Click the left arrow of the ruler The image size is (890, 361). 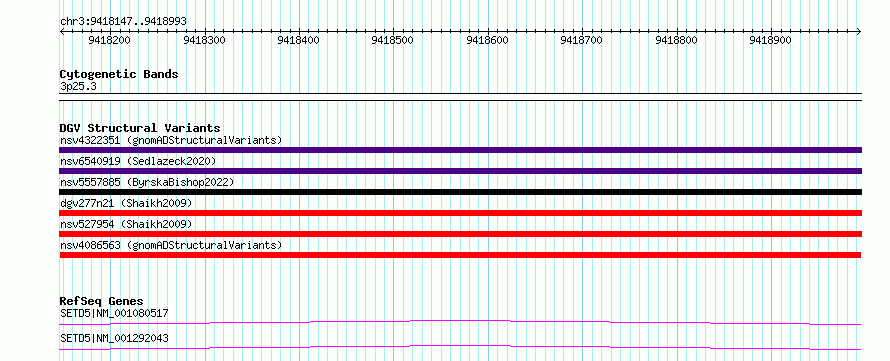62,31
